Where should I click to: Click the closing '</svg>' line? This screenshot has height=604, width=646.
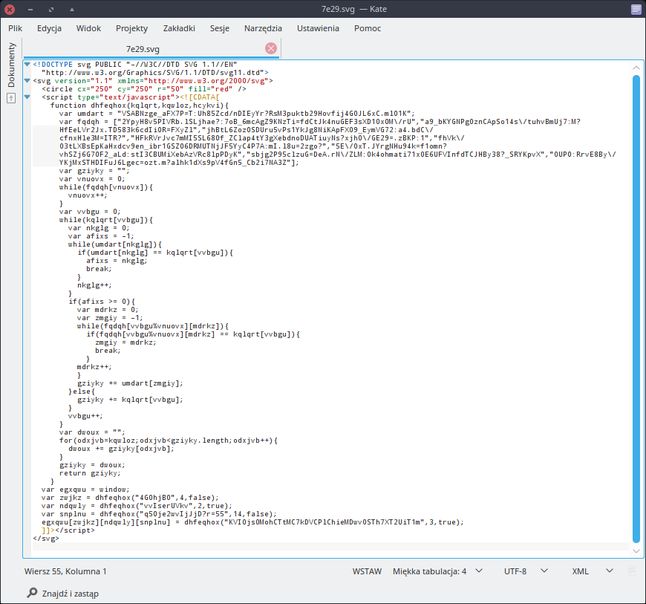pyautogui.click(x=46, y=538)
